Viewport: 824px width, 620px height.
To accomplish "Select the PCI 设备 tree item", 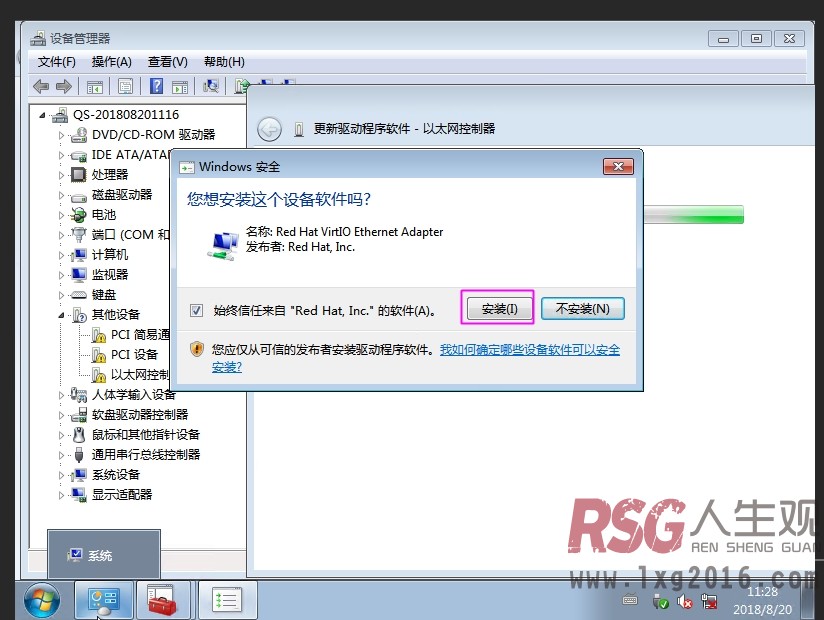I will pyautogui.click(x=134, y=355).
